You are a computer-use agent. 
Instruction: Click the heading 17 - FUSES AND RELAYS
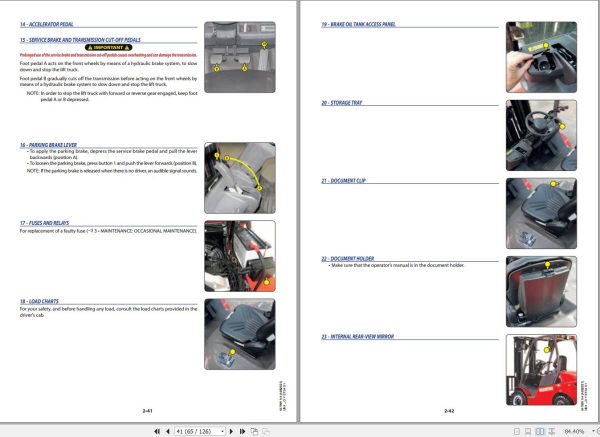[44, 223]
